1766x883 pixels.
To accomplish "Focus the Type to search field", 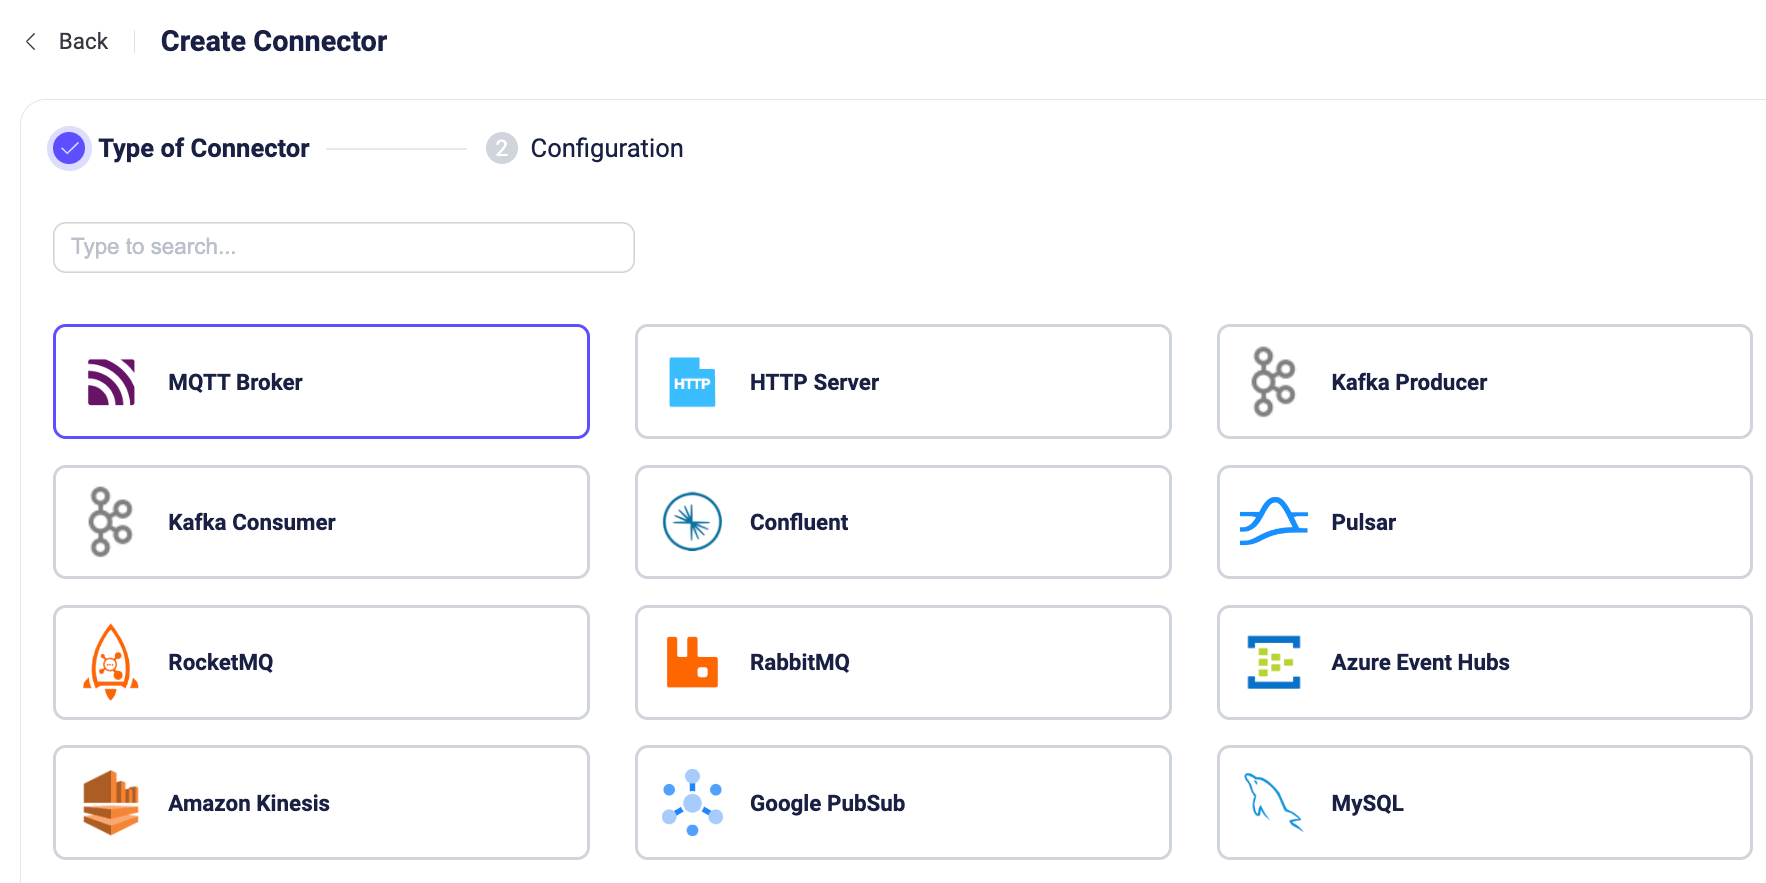I will 343,247.
